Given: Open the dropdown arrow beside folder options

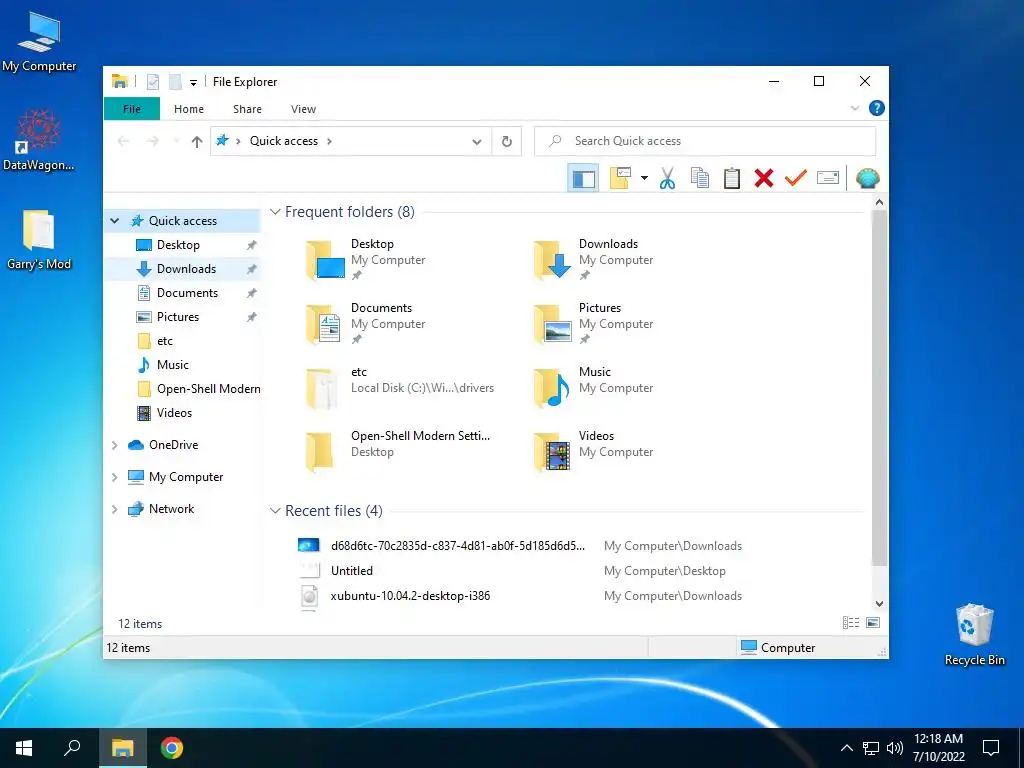Looking at the screenshot, I should pos(644,178).
